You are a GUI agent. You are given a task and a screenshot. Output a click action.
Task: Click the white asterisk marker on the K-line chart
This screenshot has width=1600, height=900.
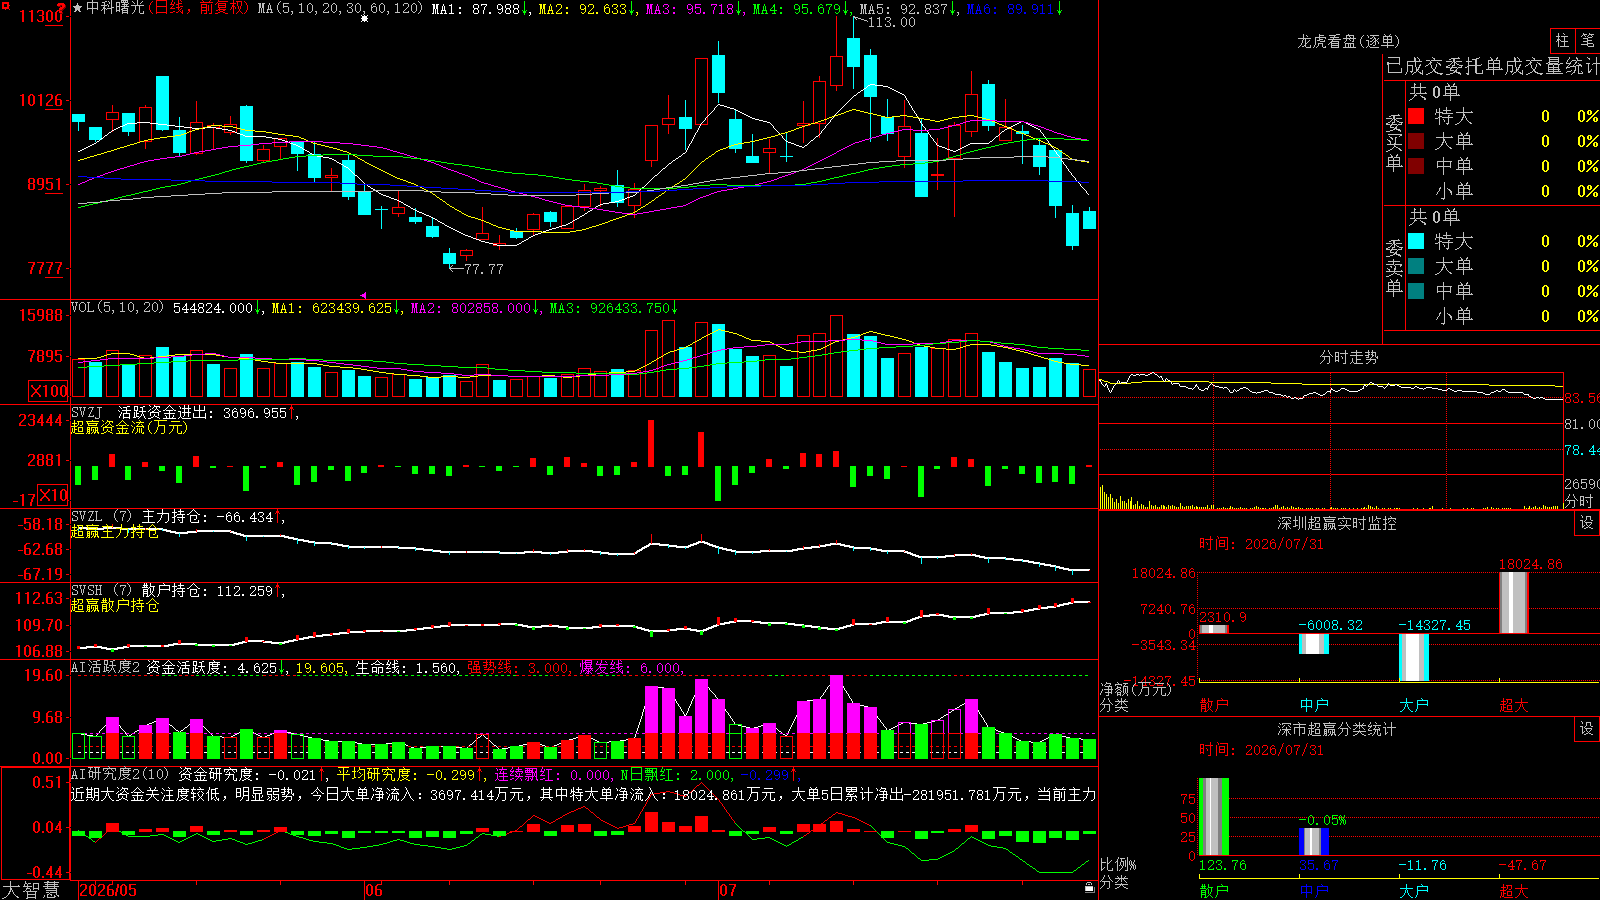tap(364, 19)
